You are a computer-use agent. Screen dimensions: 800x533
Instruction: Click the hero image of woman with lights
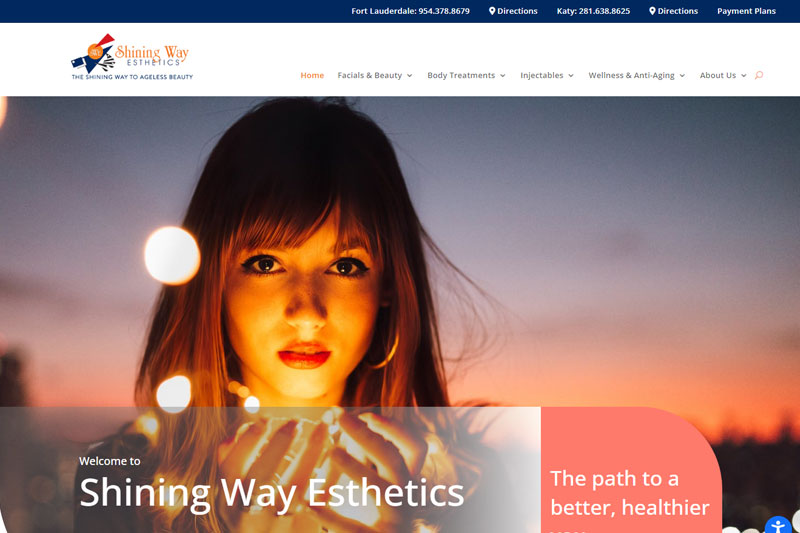click(400, 250)
